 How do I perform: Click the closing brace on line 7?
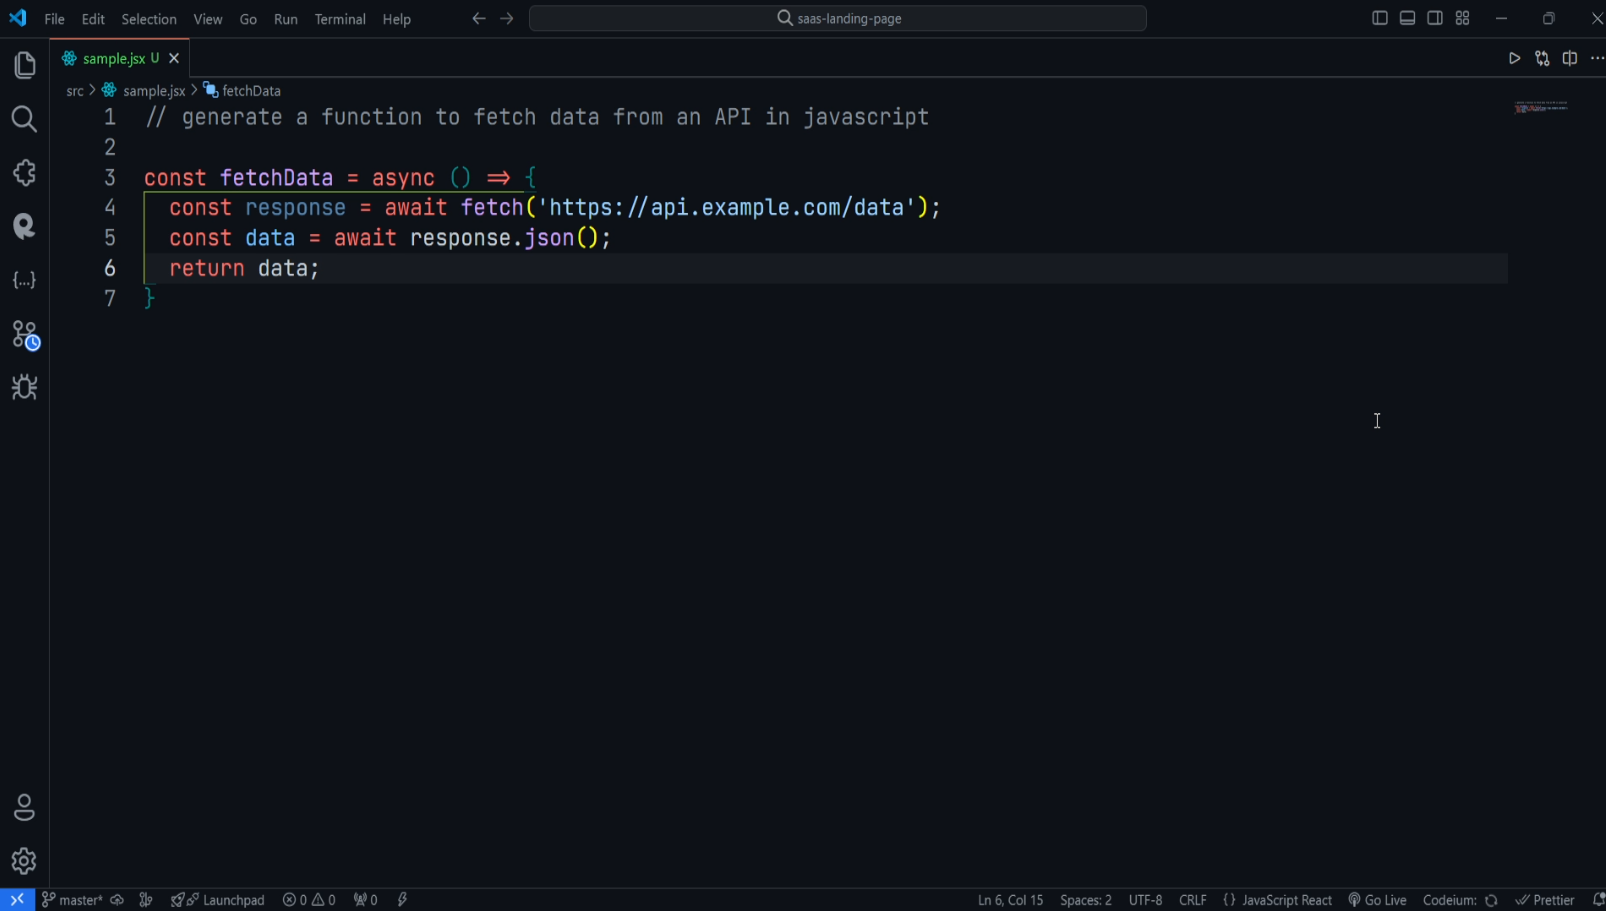click(149, 299)
